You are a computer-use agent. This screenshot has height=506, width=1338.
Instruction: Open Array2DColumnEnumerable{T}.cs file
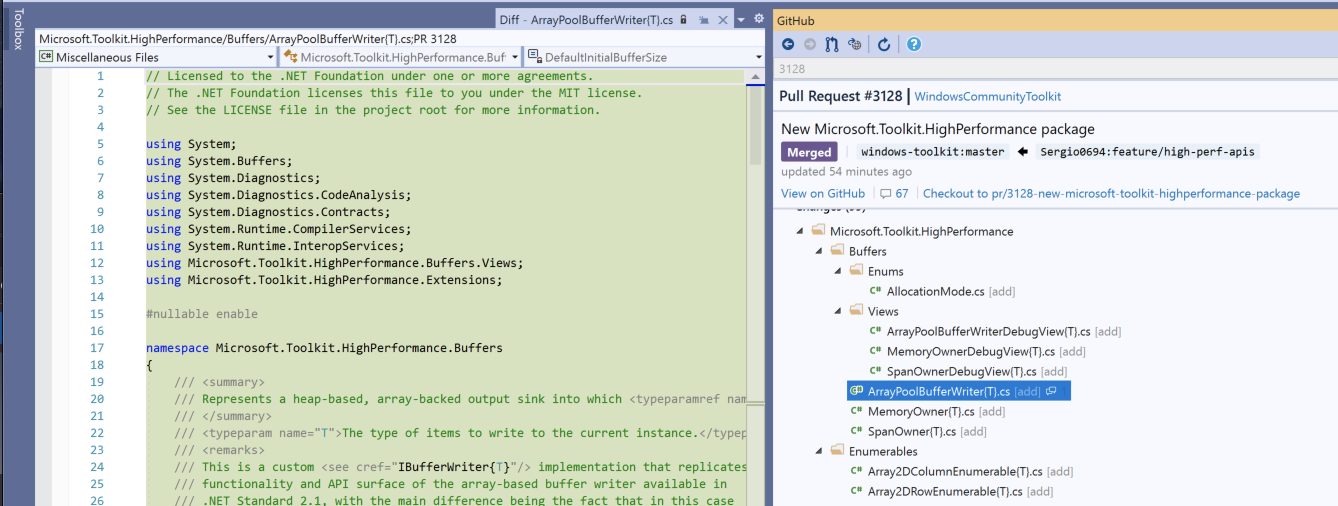956,471
